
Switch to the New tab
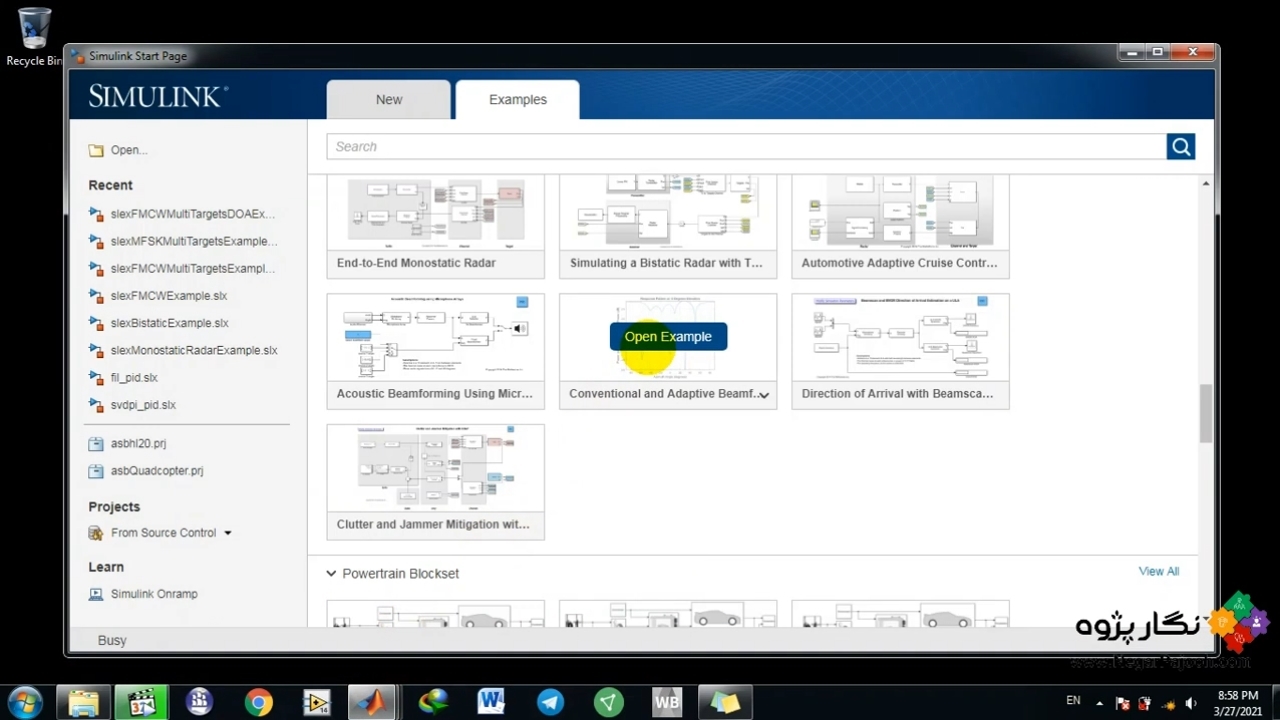[x=388, y=100]
